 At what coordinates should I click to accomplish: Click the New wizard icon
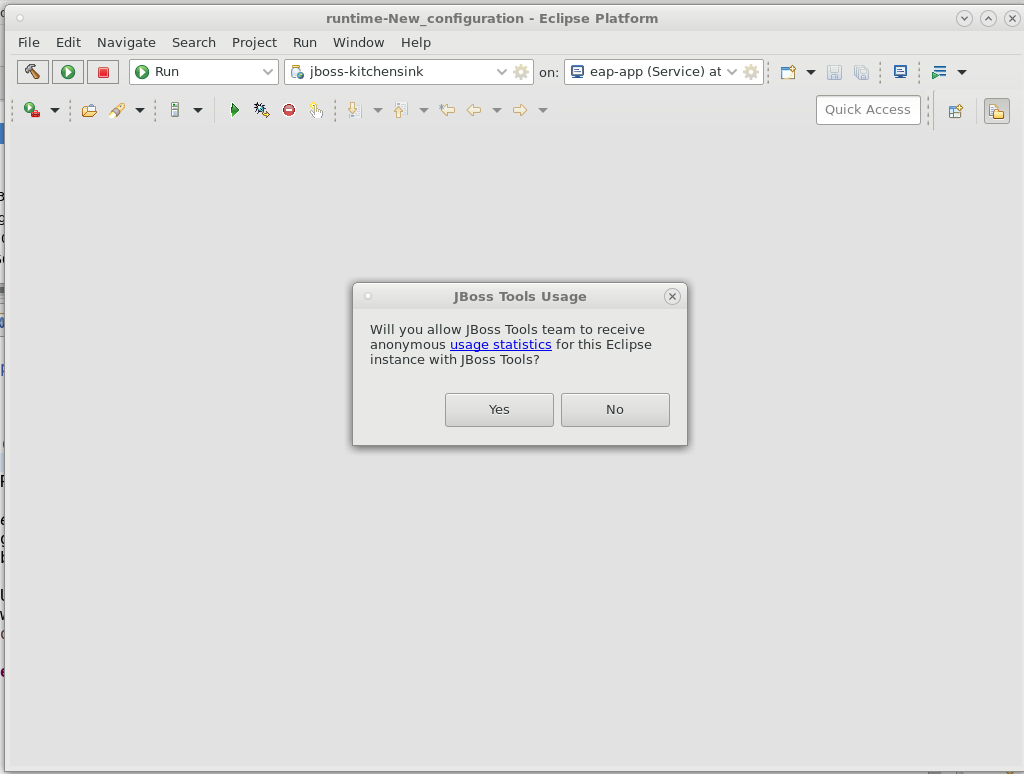788,72
